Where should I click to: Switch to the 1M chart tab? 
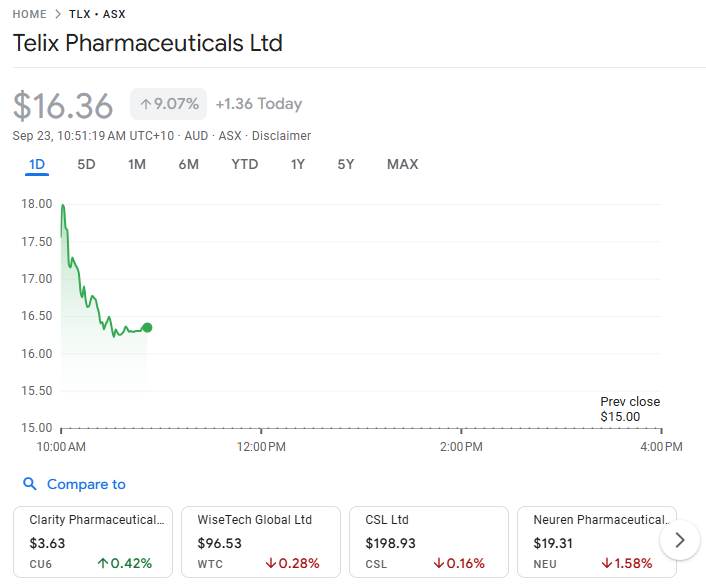pos(137,164)
